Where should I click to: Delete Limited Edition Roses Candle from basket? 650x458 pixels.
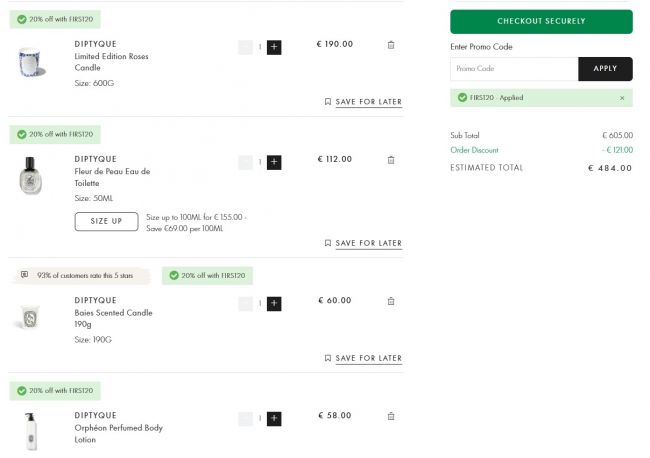click(x=390, y=45)
